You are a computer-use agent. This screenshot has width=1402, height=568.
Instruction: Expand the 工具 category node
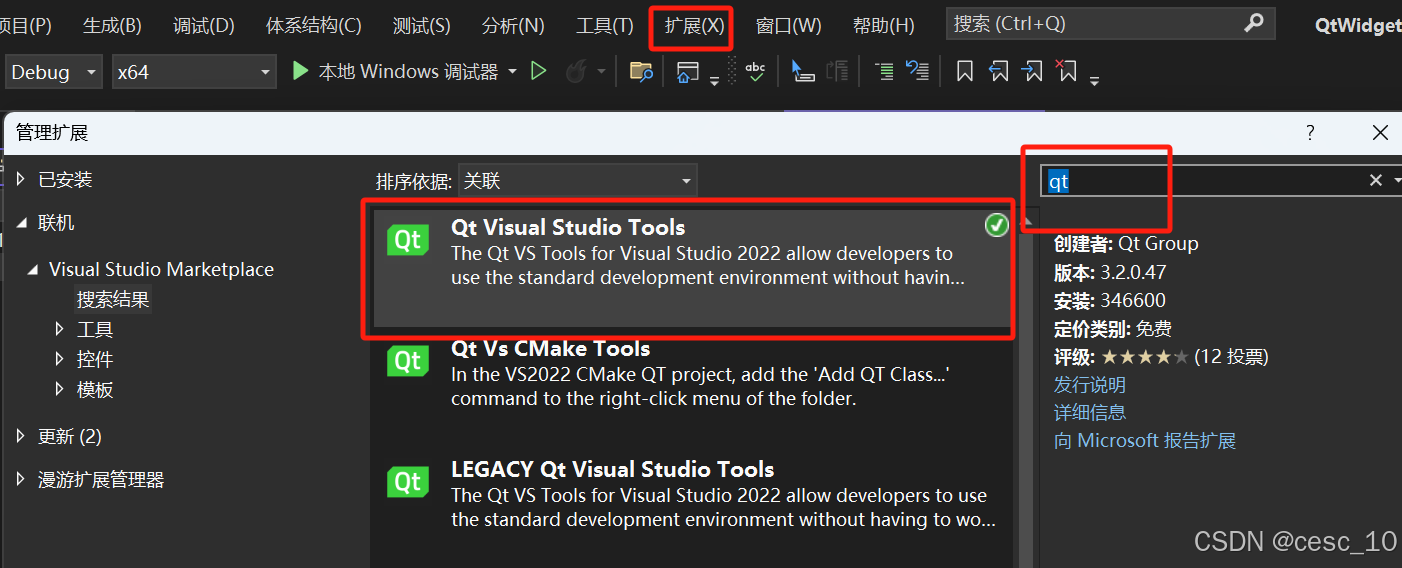pyautogui.click(x=60, y=329)
